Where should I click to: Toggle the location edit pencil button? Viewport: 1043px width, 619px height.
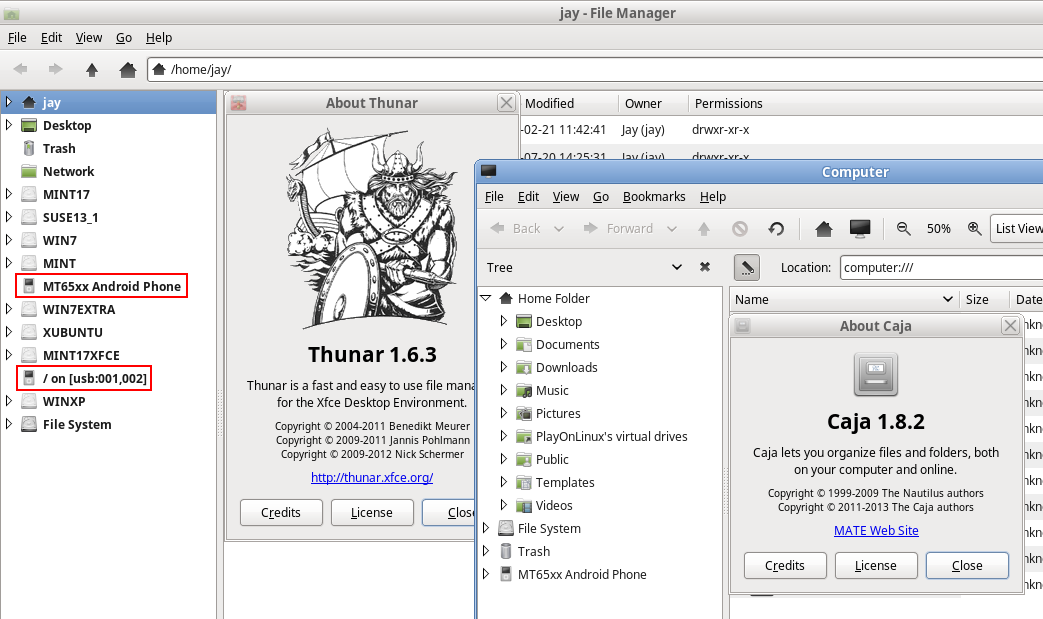747,268
